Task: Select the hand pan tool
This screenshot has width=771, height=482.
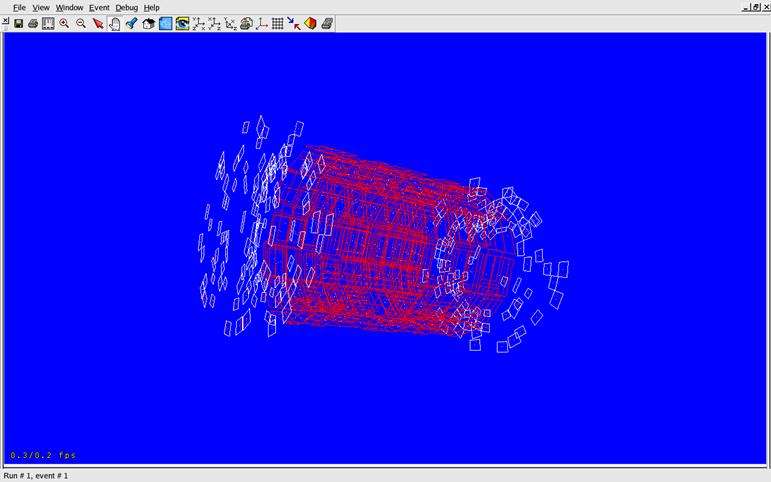Action: tap(115, 23)
